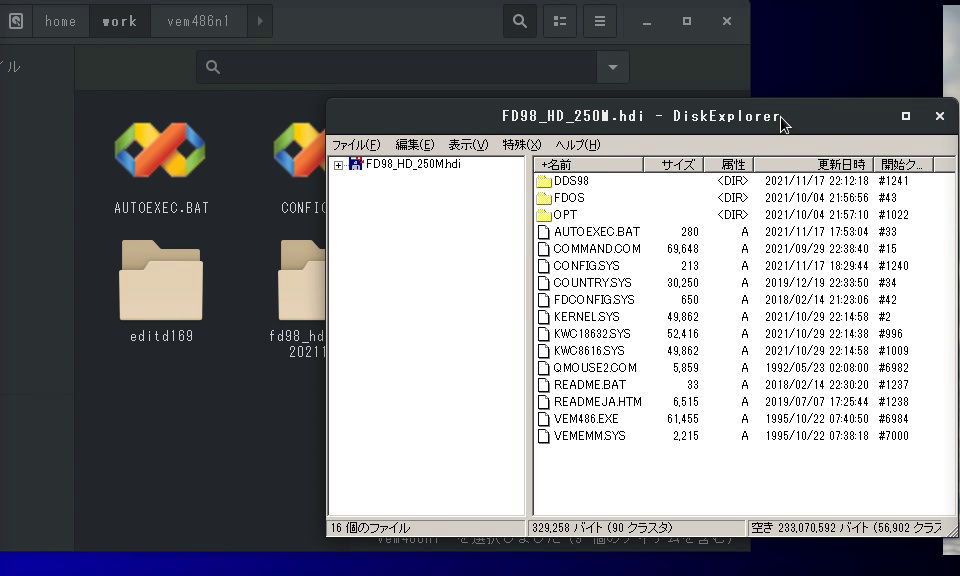Open the editd169 folder in file manager
960x576 pixels.
point(161,280)
